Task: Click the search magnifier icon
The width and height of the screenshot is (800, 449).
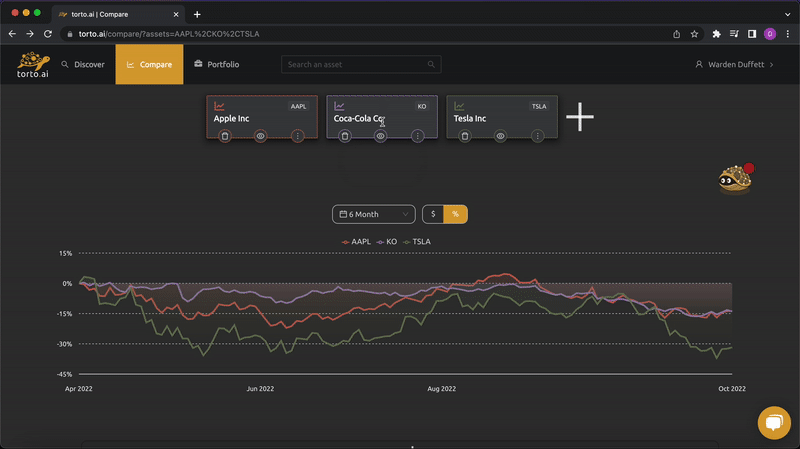Action: (431, 64)
